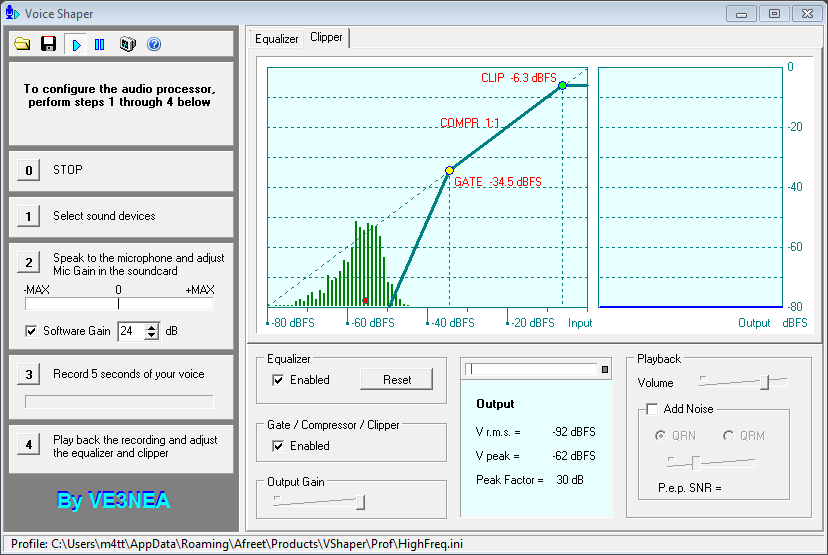Click the '-40 dBFS' input axis label
This screenshot has width=828, height=555.
(x=453, y=323)
